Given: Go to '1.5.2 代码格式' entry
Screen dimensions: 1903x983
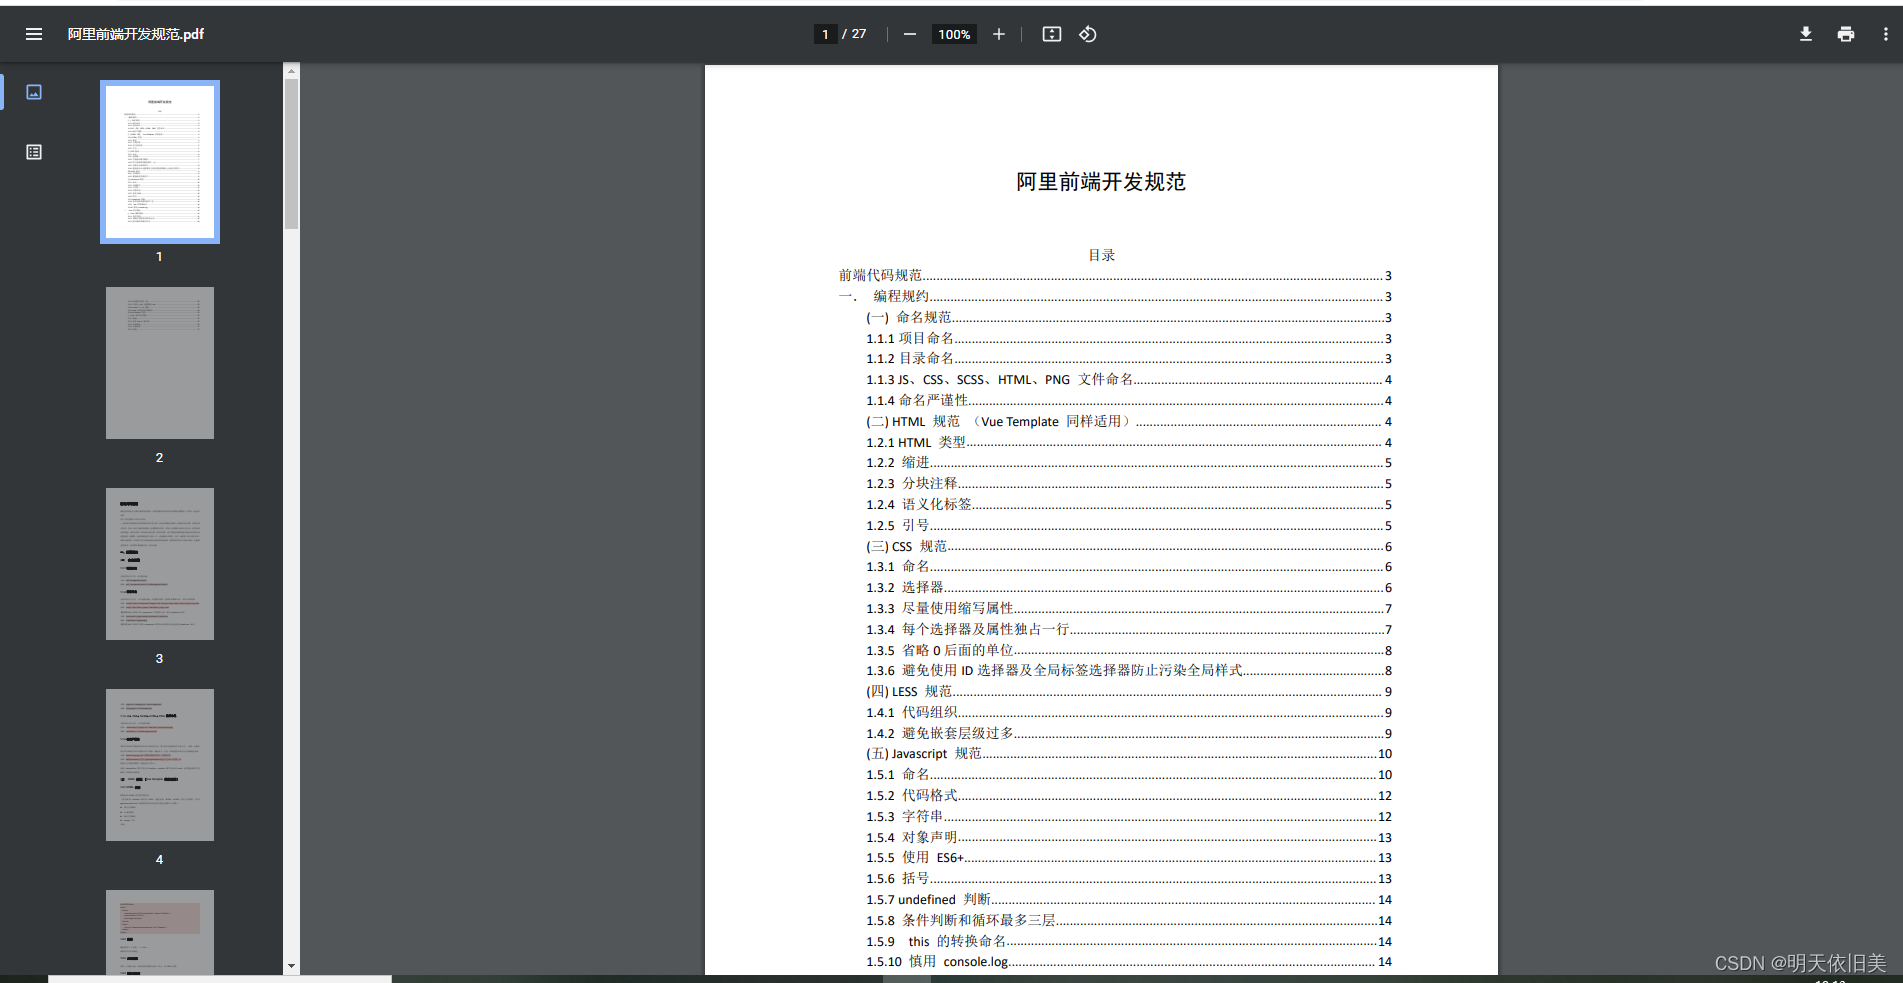Looking at the screenshot, I should 1129,795.
